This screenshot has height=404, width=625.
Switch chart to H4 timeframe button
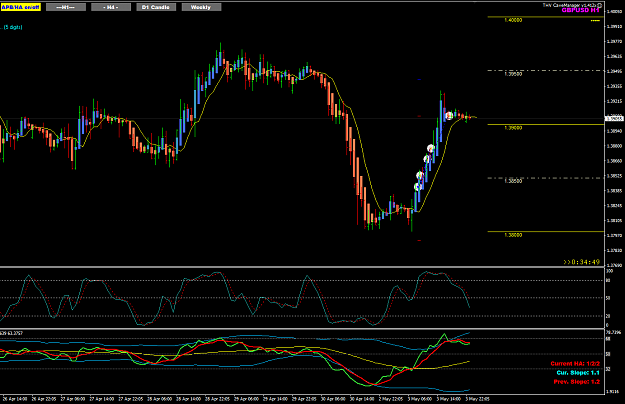point(111,7)
